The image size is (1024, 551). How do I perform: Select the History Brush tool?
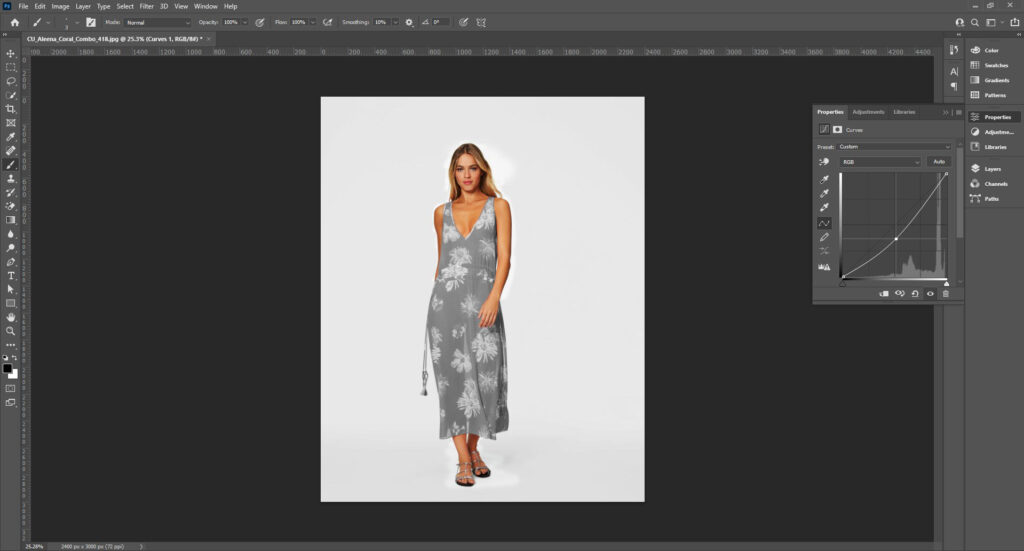tap(10, 193)
